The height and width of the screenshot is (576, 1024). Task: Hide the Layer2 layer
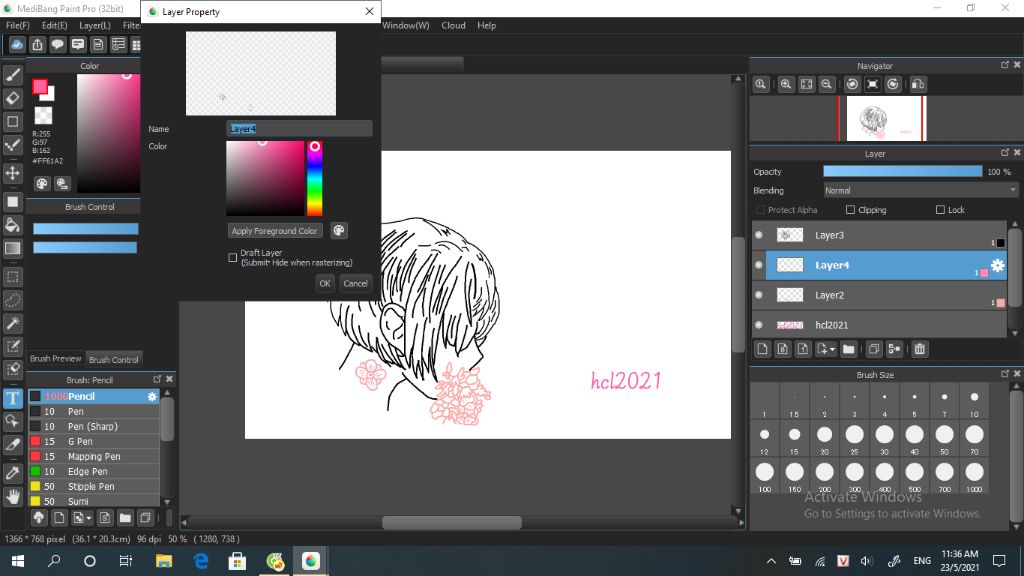pyautogui.click(x=759, y=295)
